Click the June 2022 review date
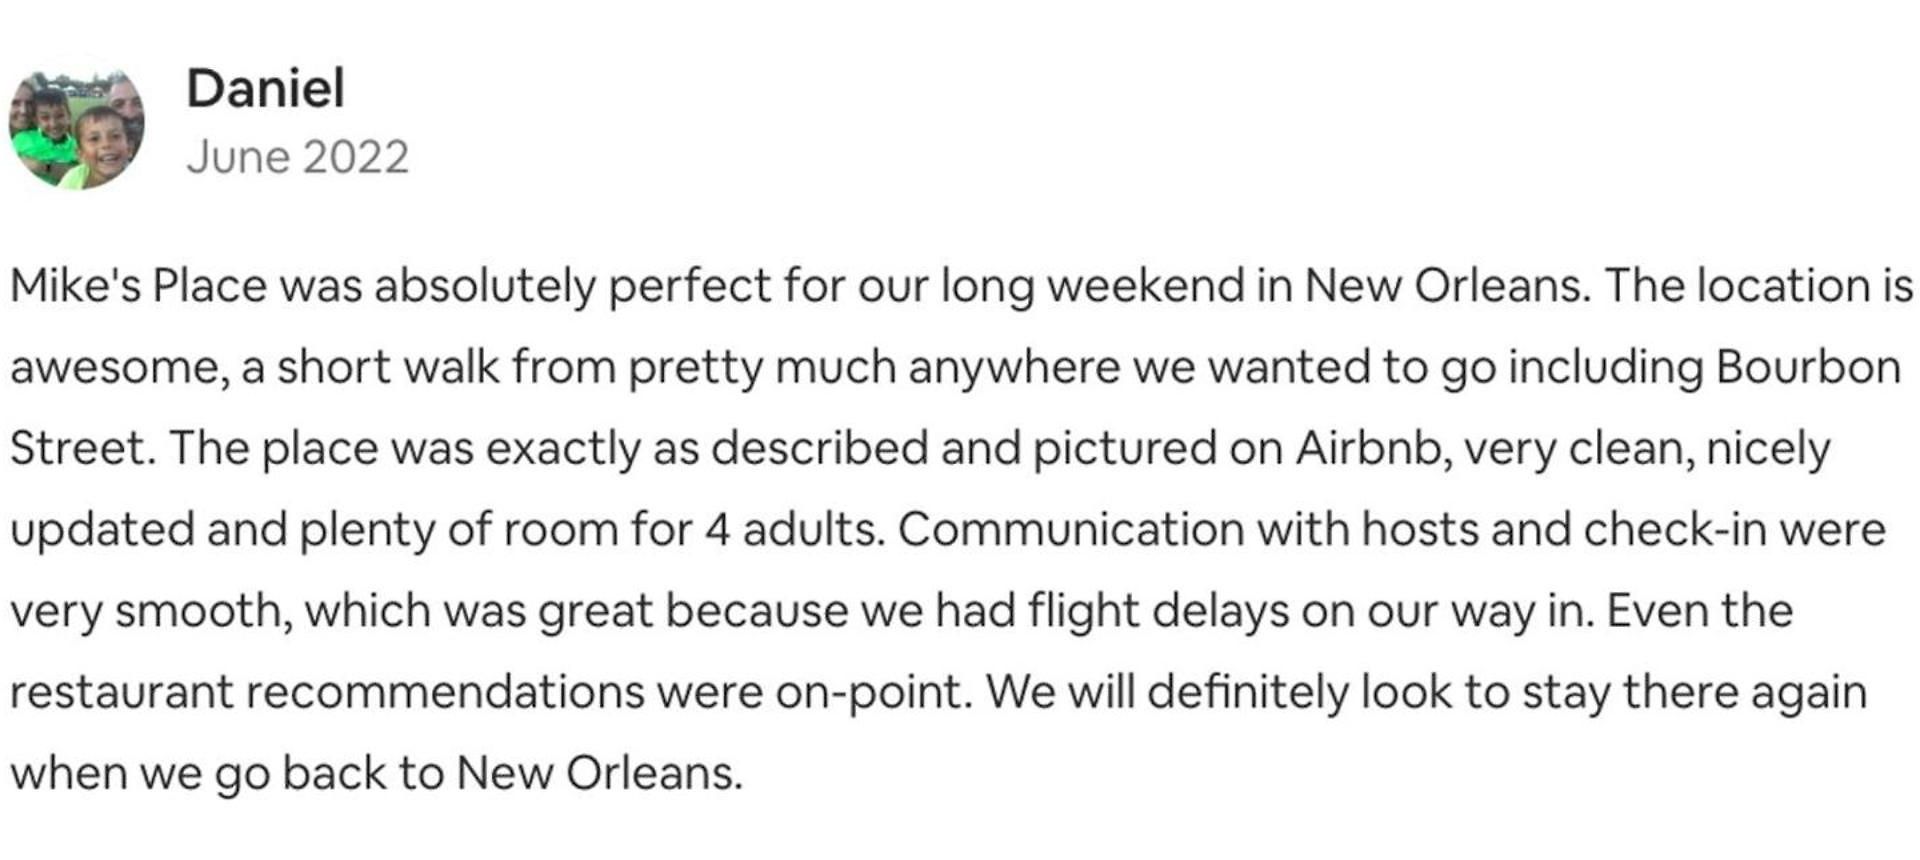The width and height of the screenshot is (1920, 860). [x=297, y=157]
